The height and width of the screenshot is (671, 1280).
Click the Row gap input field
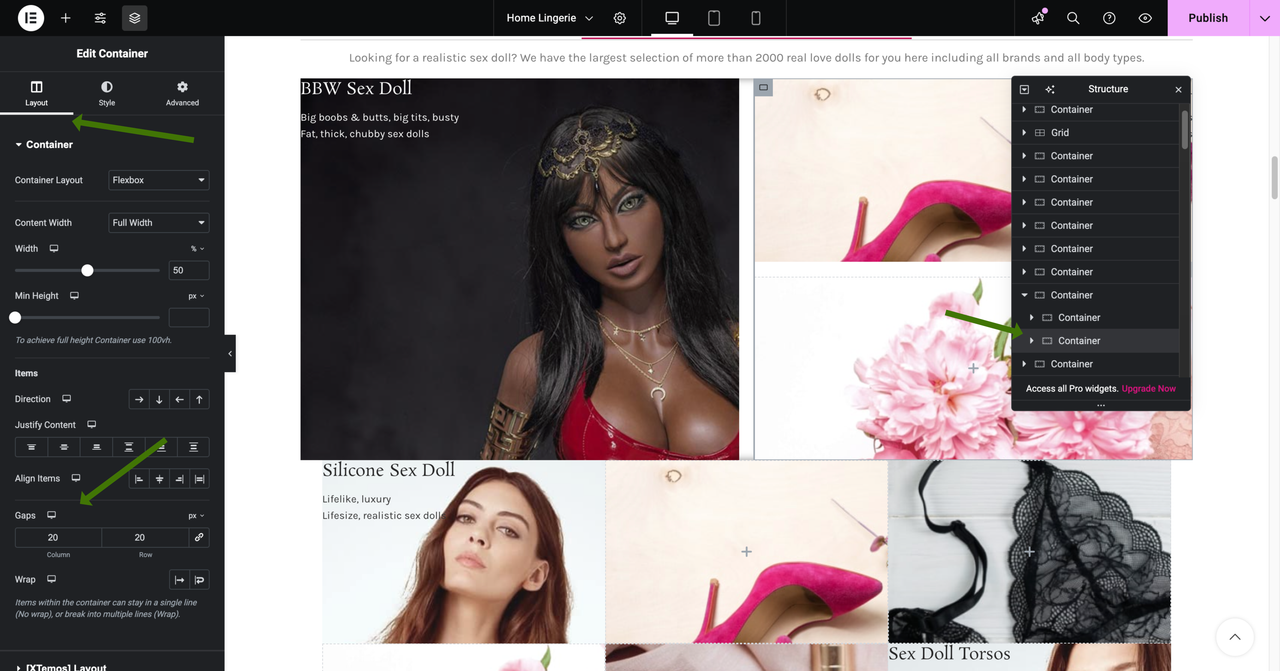coord(146,537)
